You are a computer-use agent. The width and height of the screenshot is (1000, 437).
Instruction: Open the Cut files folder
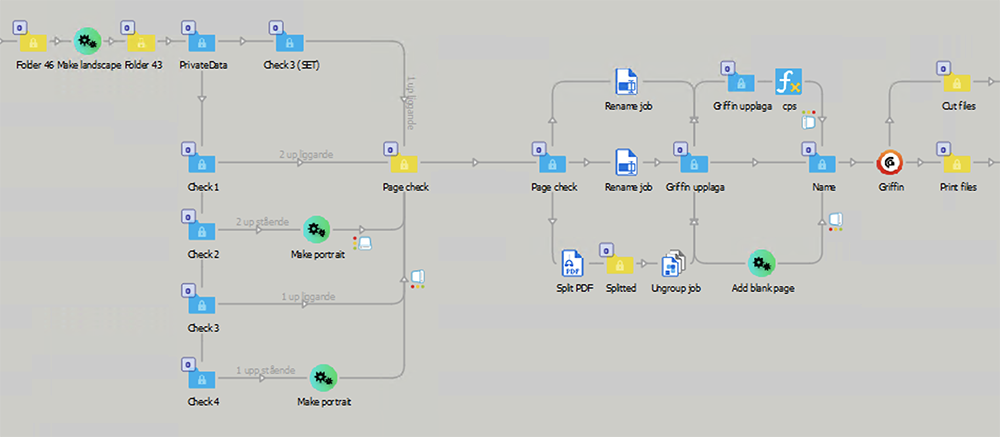[959, 82]
